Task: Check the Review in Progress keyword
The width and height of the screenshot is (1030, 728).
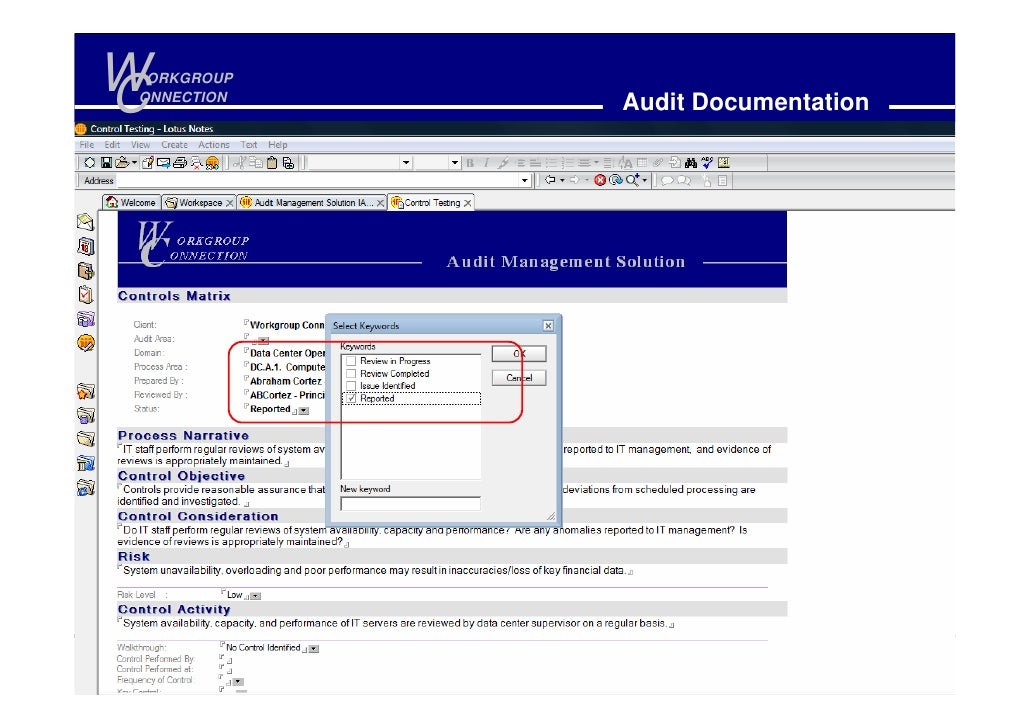Action: (x=351, y=361)
